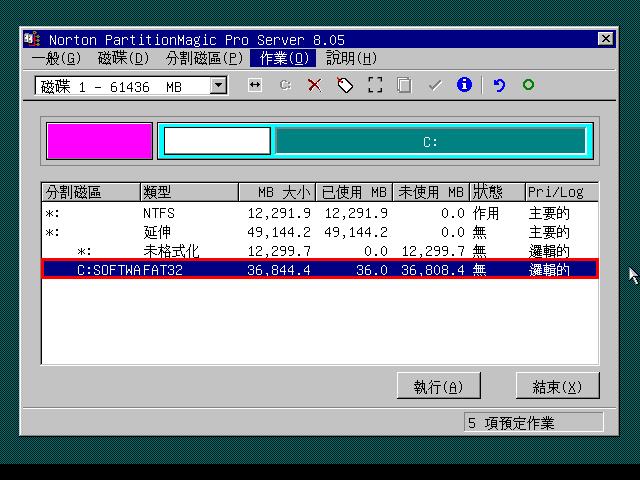
Task: Click the copy partition toolbar icon
Action: pos(404,85)
